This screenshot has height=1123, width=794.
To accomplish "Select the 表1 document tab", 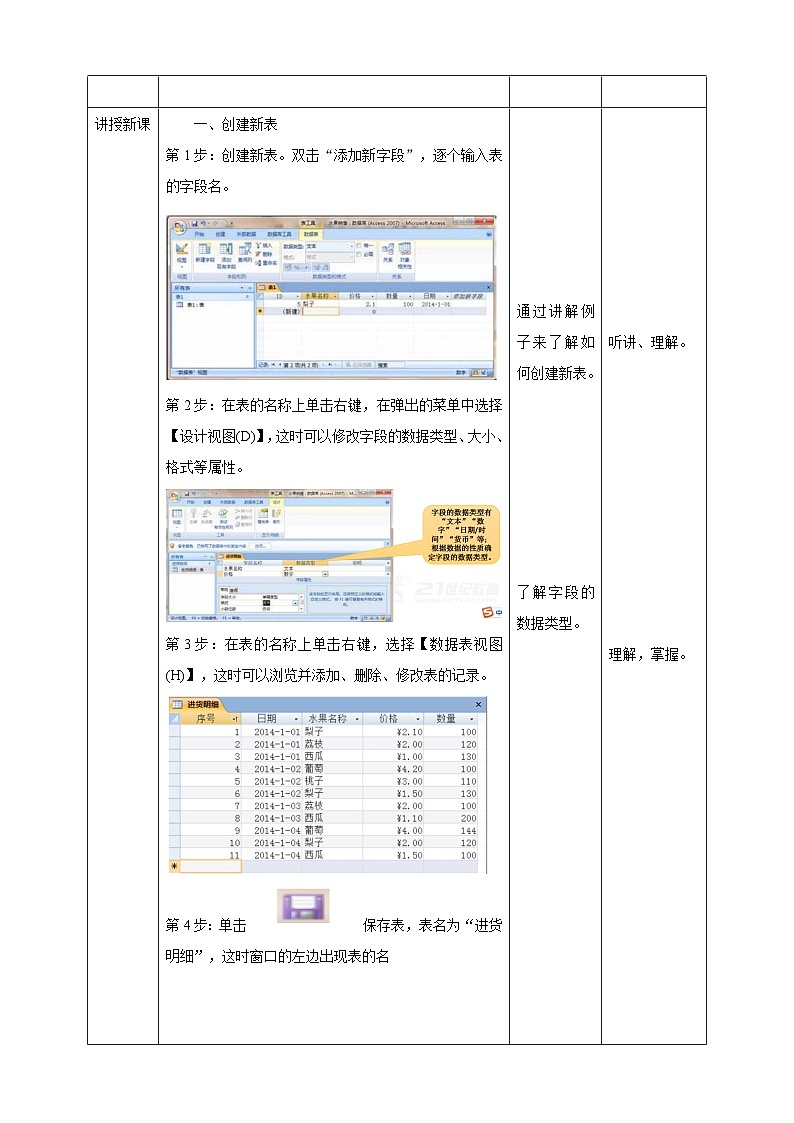I will tap(268, 287).
